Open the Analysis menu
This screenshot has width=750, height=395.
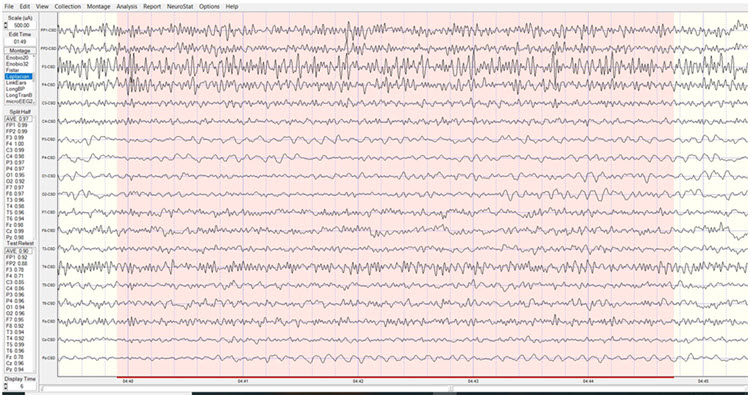[126, 7]
